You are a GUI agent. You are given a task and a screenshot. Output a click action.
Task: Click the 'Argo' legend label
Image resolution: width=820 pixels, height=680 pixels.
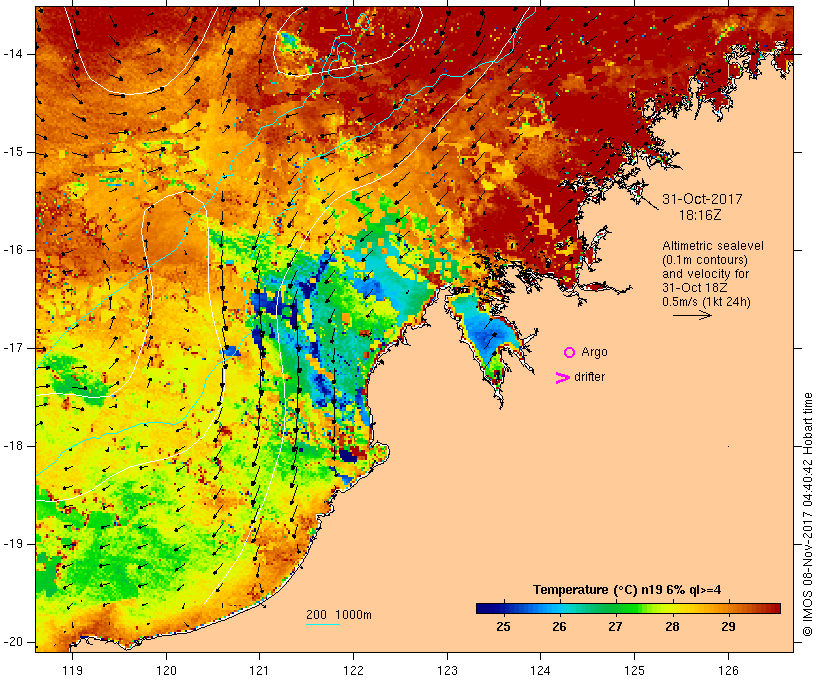595,353
